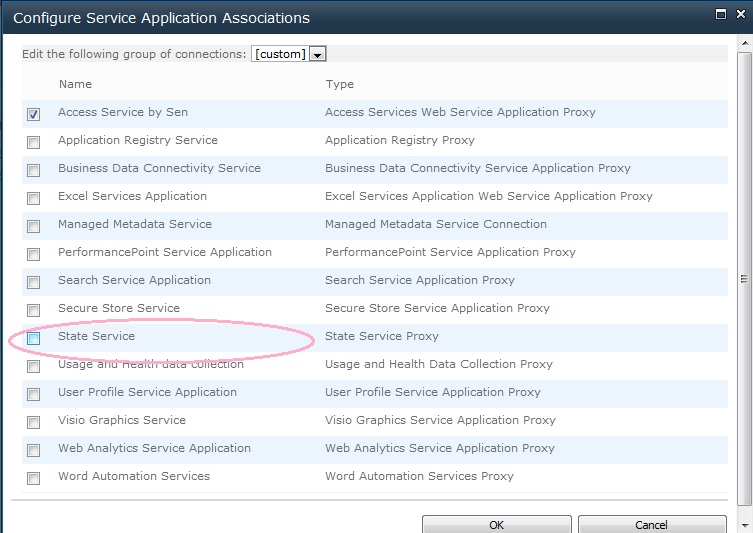This screenshot has height=533, width=753.
Task: Uncheck the Access Service by Sen checkbox
Action: [x=34, y=114]
